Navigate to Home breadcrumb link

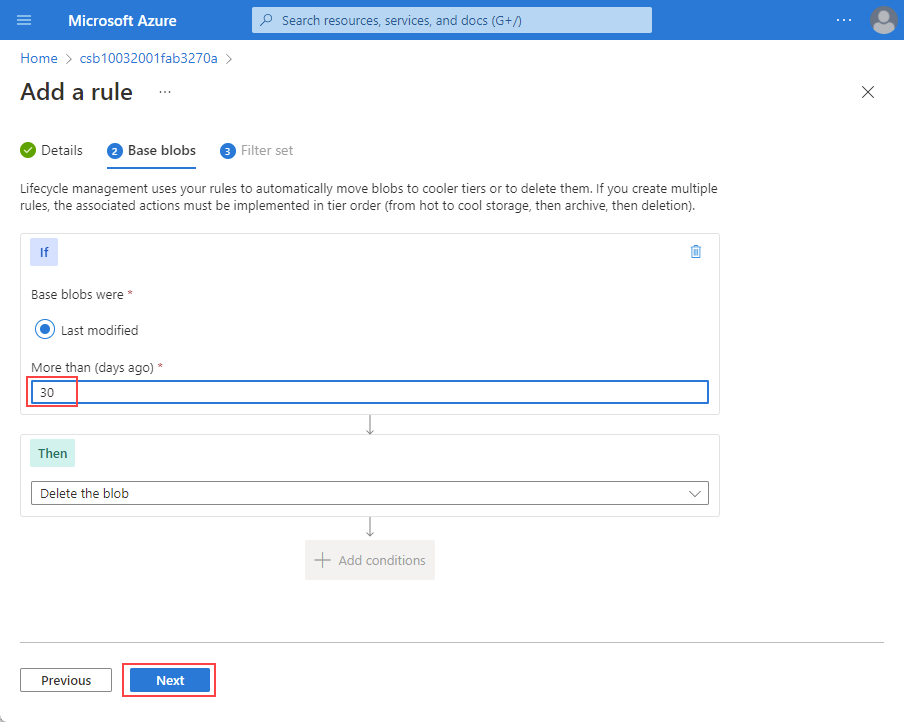point(39,58)
